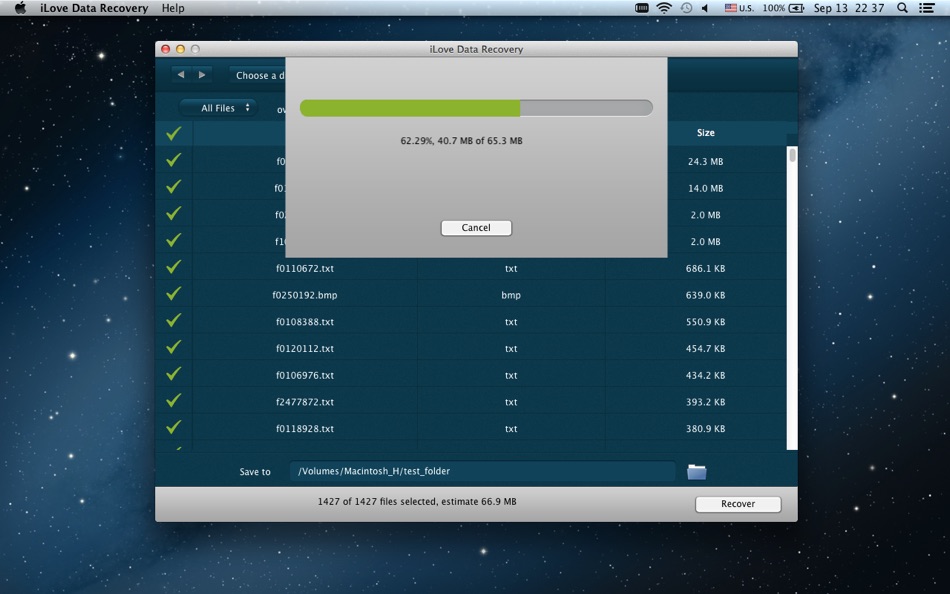Click the 454.7 KB size cell
950x594 pixels.
pos(705,349)
